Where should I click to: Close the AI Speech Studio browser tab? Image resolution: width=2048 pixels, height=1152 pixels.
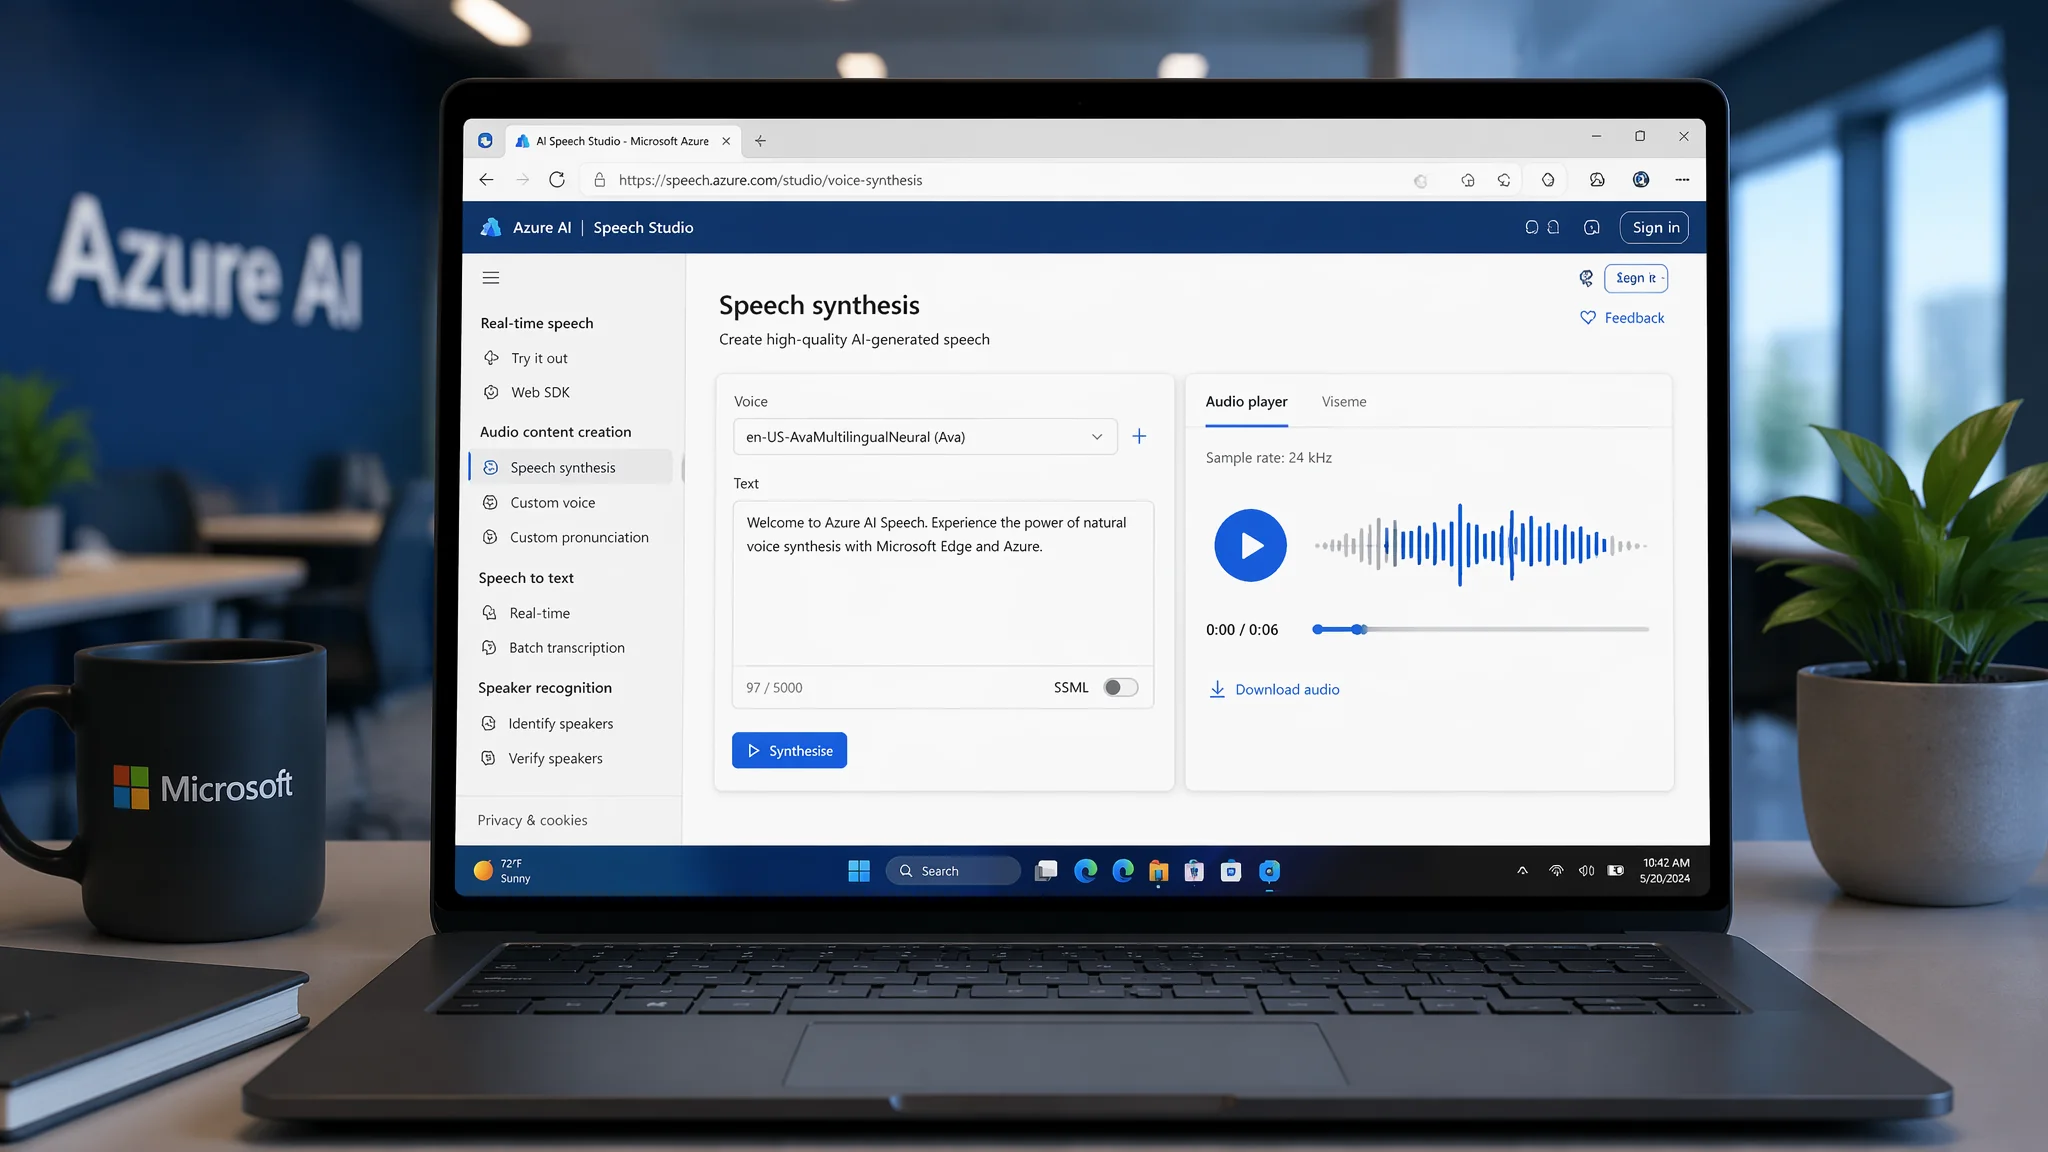tap(726, 141)
